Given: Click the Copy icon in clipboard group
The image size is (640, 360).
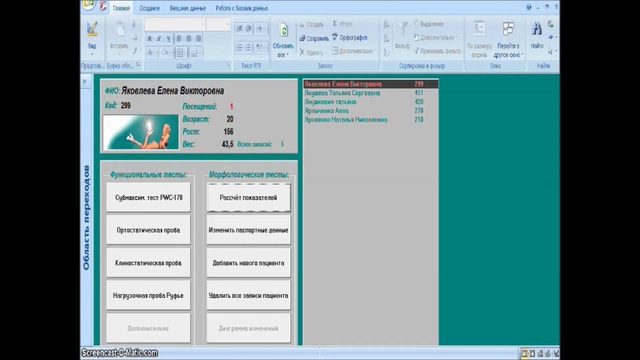Looking at the screenshot, I should [x=134, y=38].
